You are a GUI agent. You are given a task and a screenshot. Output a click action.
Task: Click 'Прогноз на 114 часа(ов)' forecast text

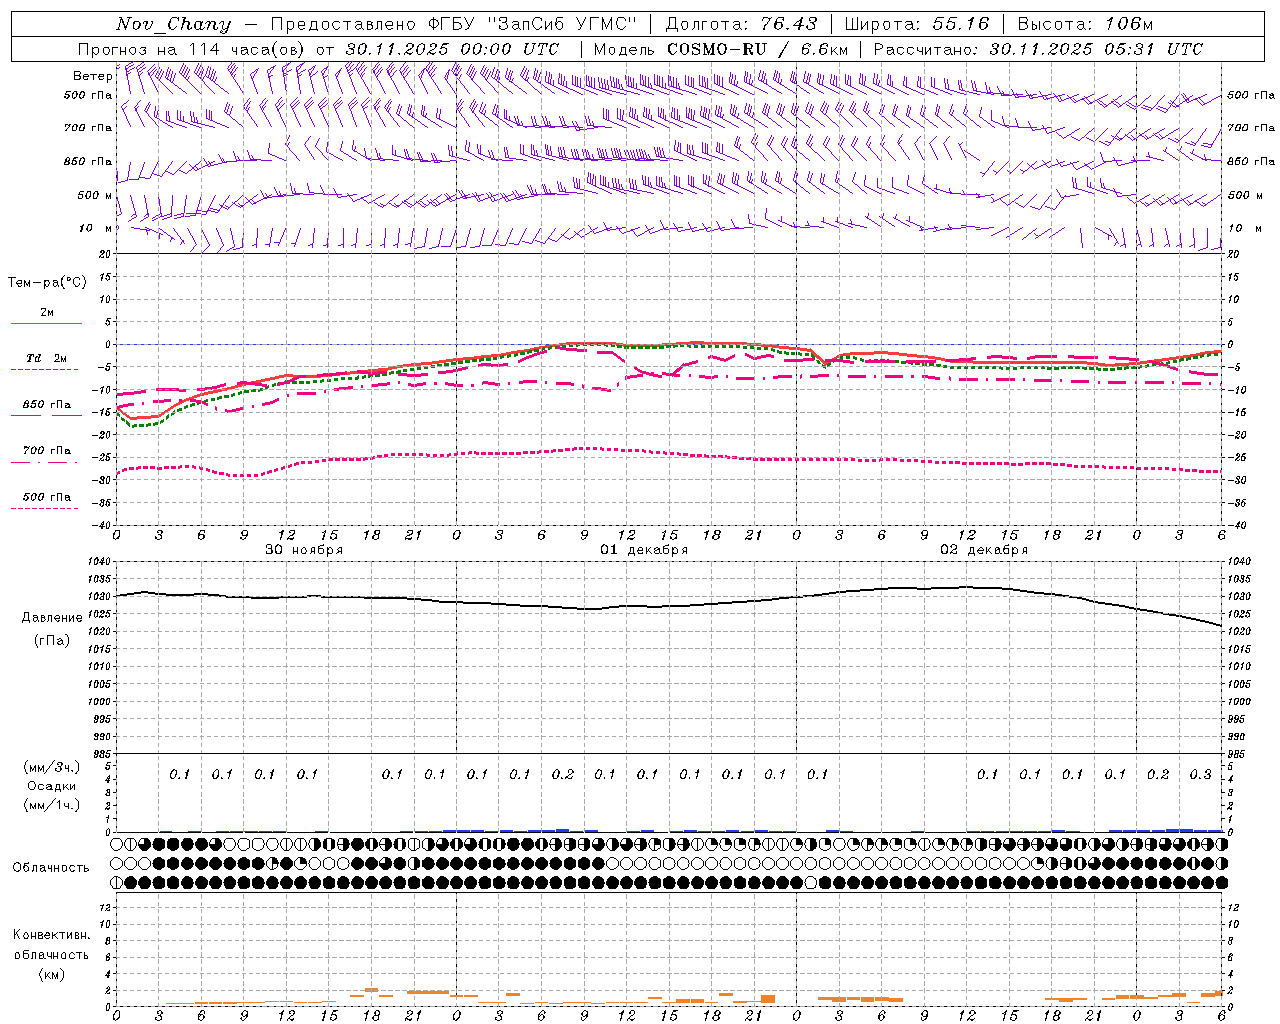click(x=193, y=49)
